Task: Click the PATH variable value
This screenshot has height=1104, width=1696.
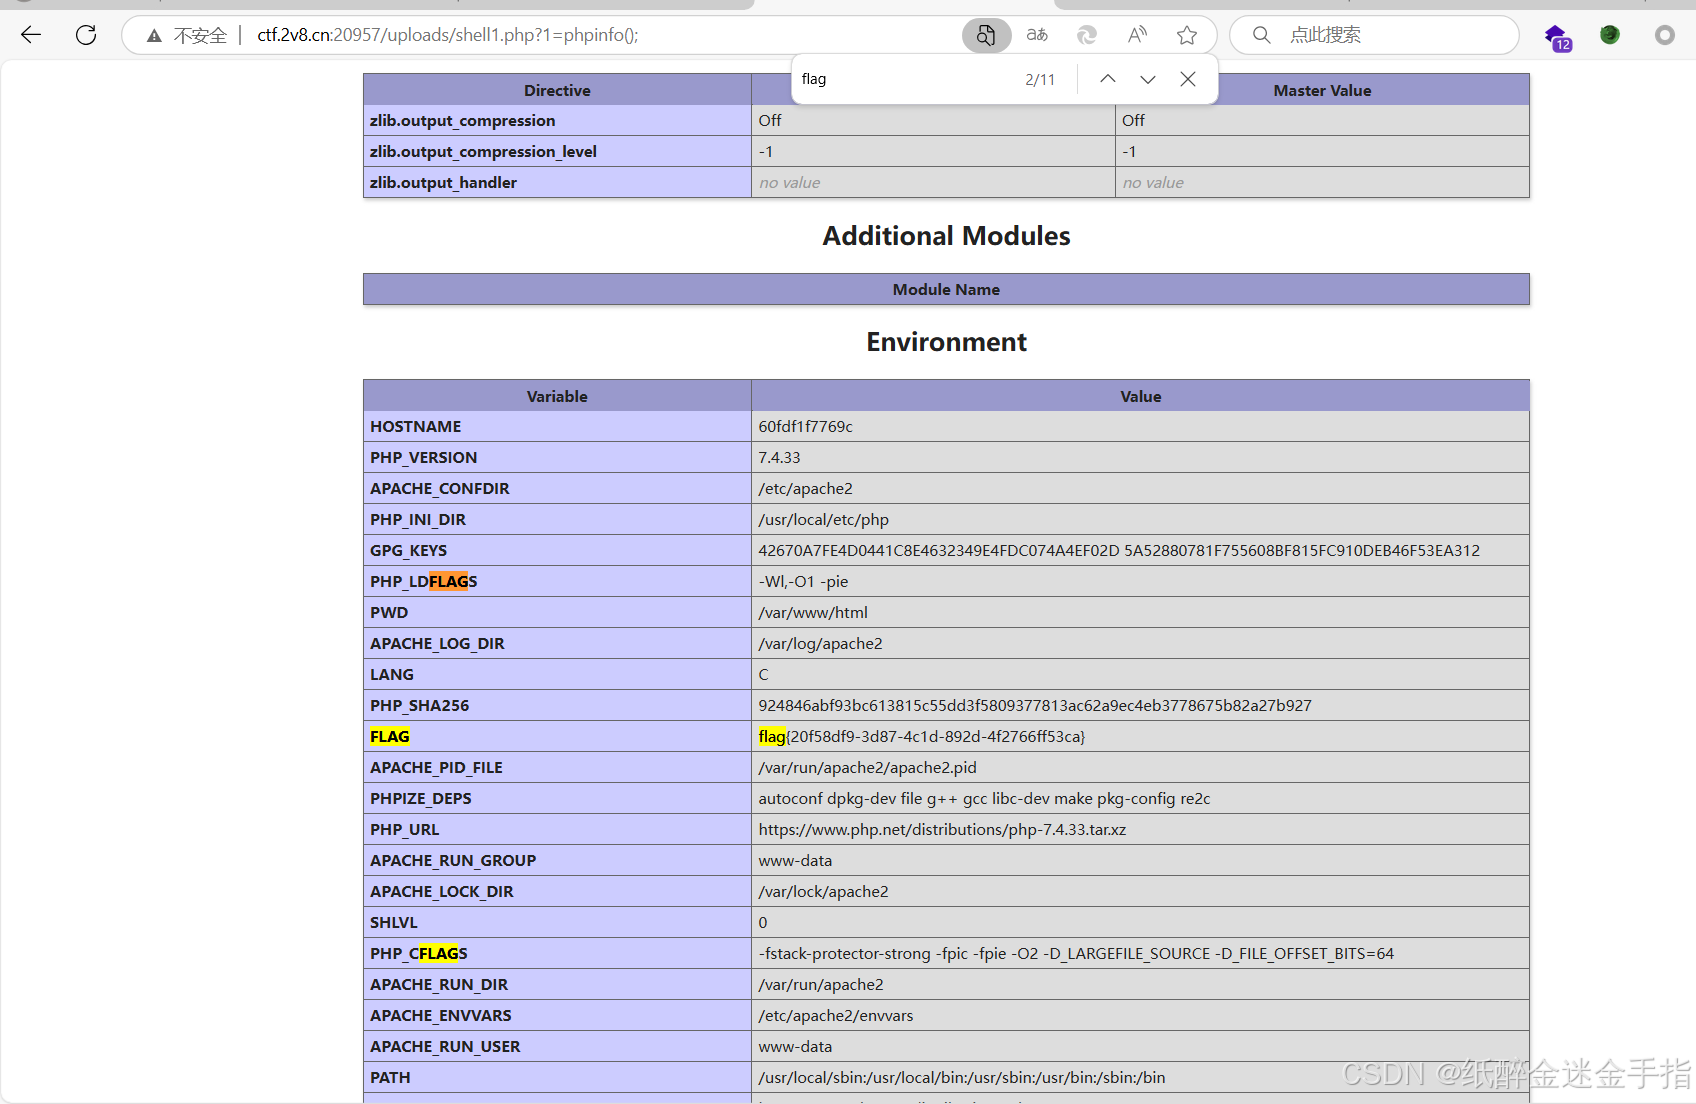Action: click(962, 1077)
